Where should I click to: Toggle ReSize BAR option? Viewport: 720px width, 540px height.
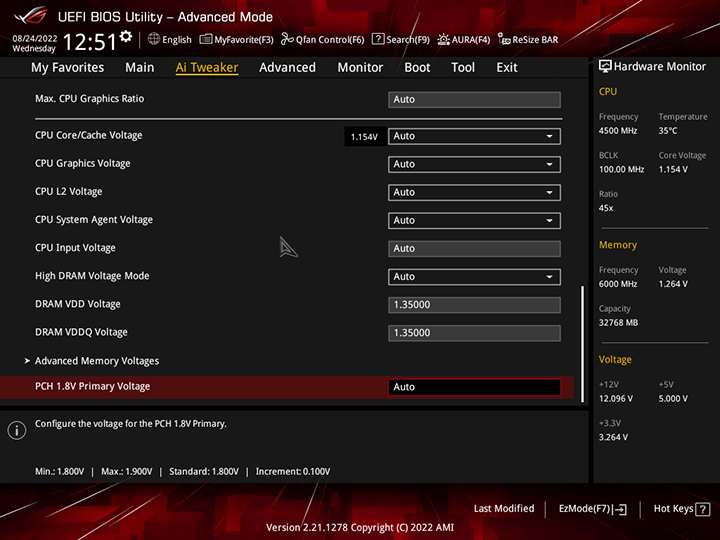(528, 40)
